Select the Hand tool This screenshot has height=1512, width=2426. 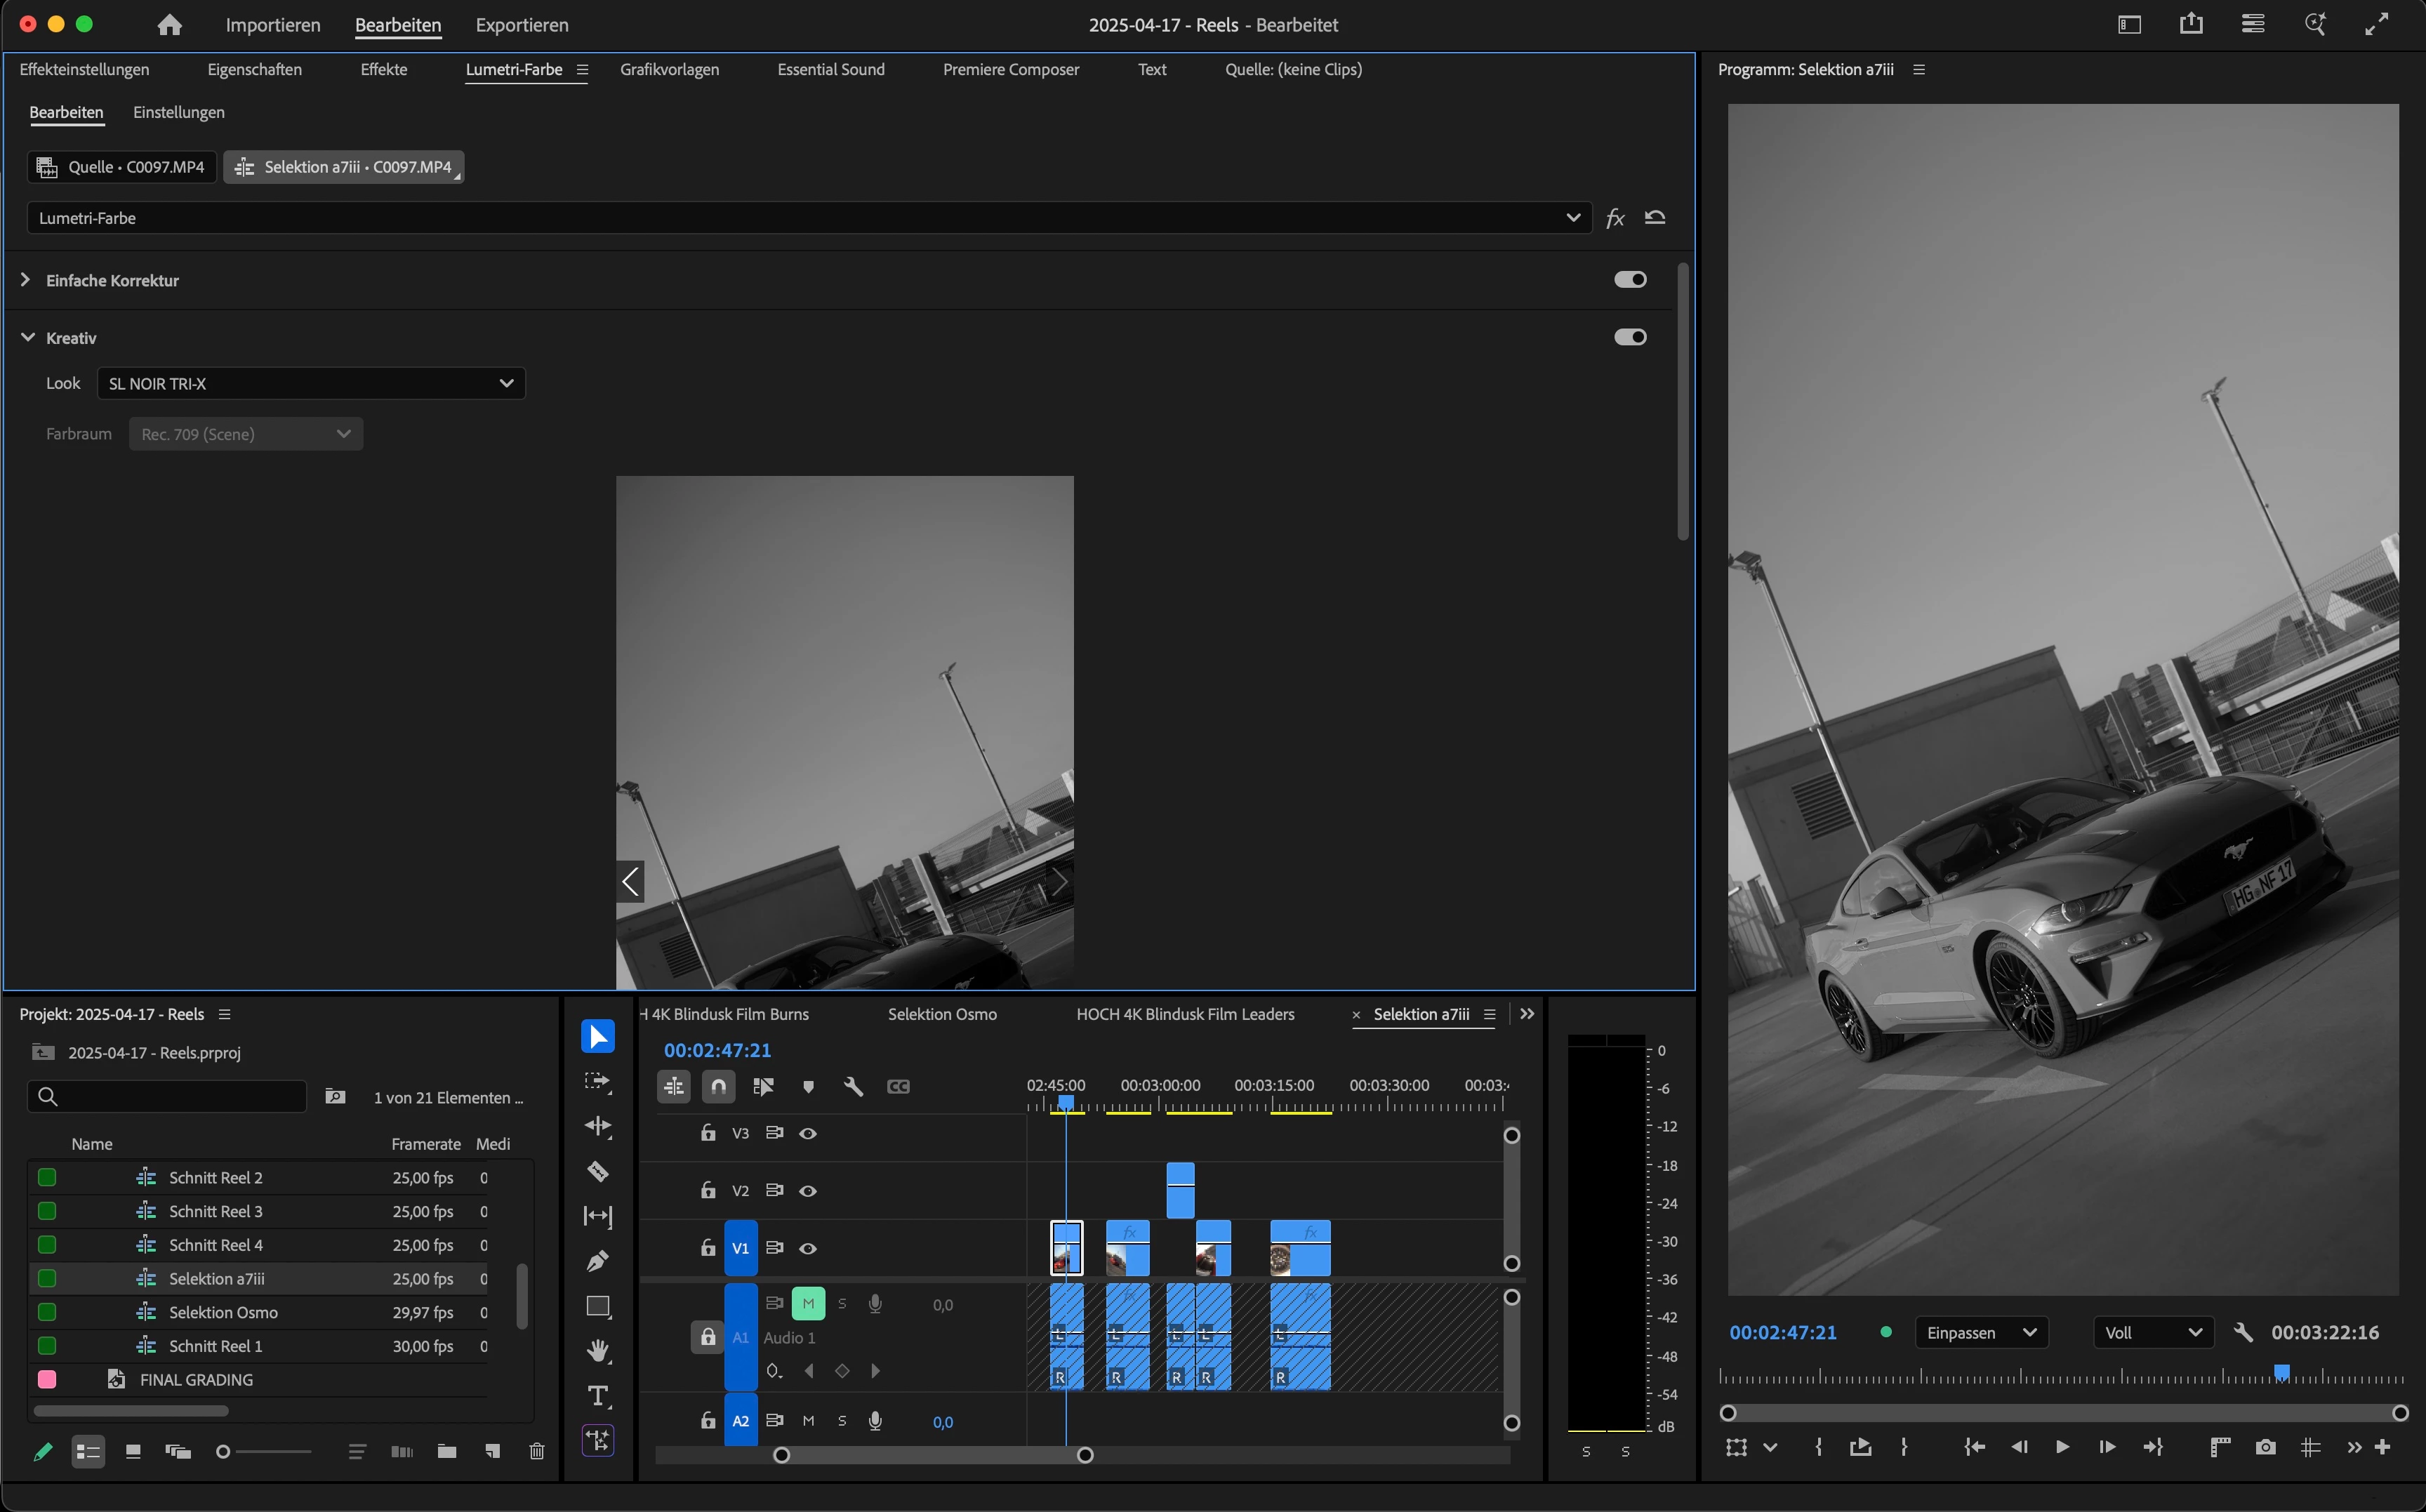tap(597, 1351)
